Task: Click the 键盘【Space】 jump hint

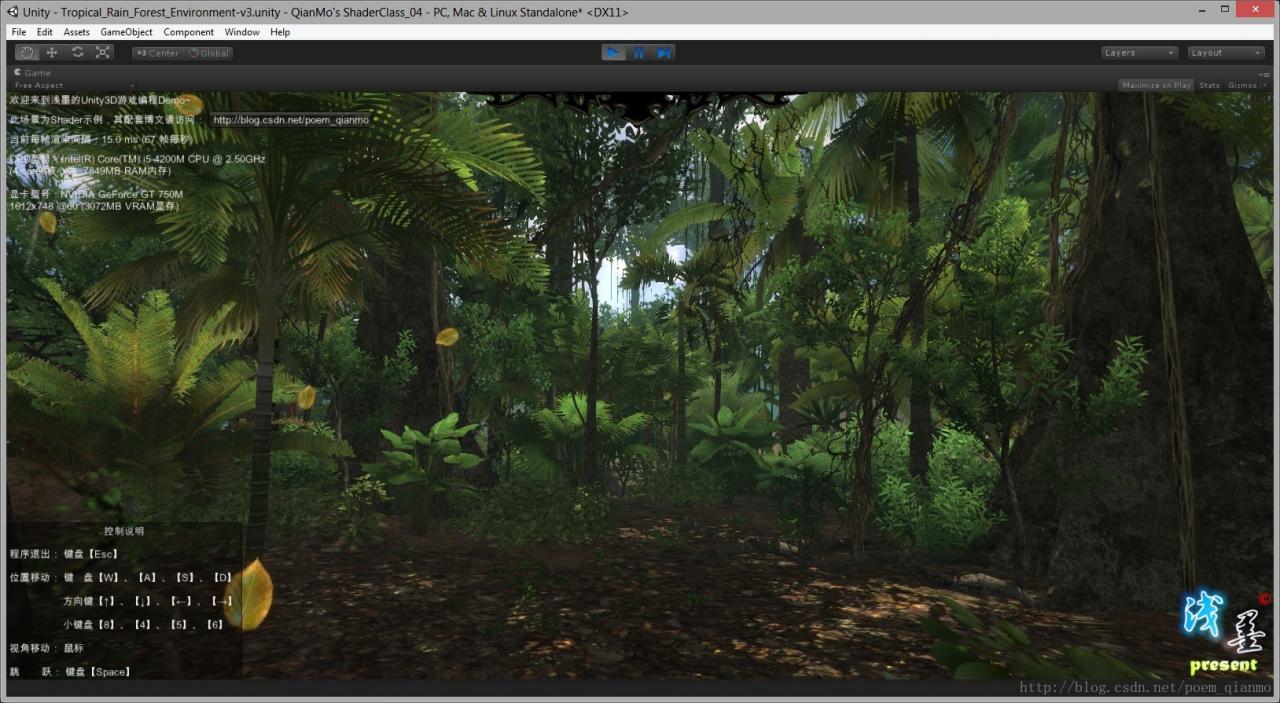Action: coord(98,672)
